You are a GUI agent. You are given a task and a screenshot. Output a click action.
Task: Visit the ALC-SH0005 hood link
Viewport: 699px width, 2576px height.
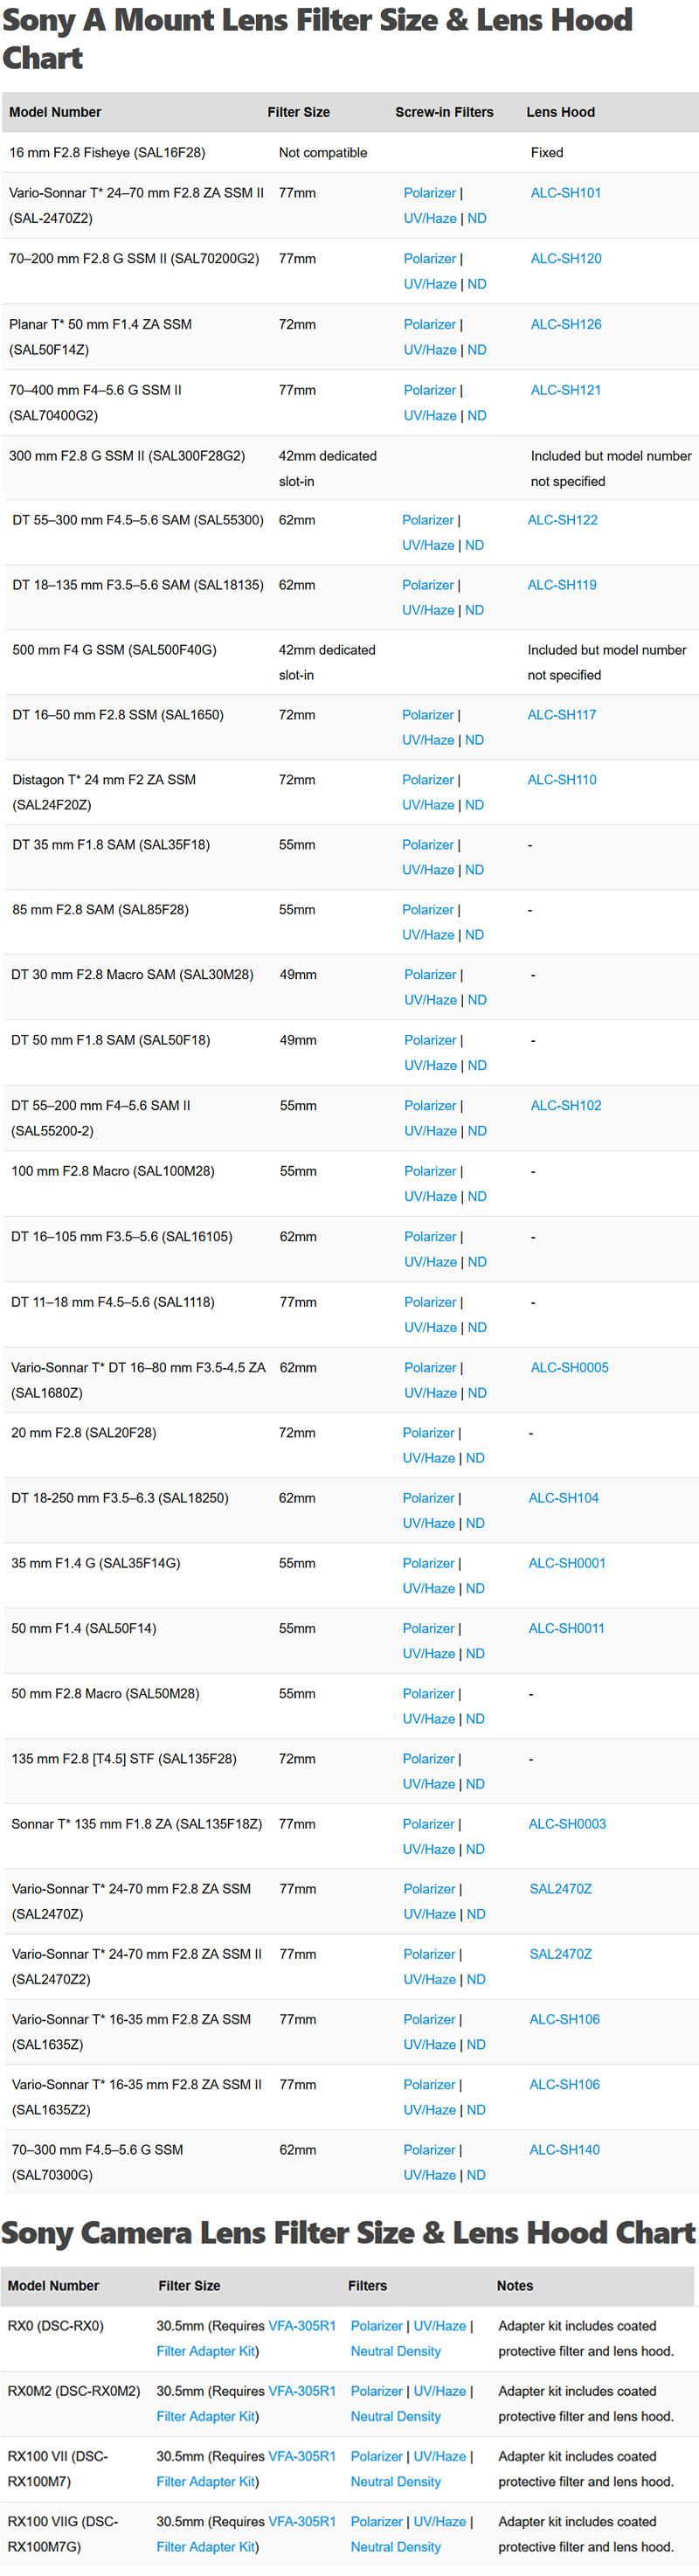click(569, 1368)
